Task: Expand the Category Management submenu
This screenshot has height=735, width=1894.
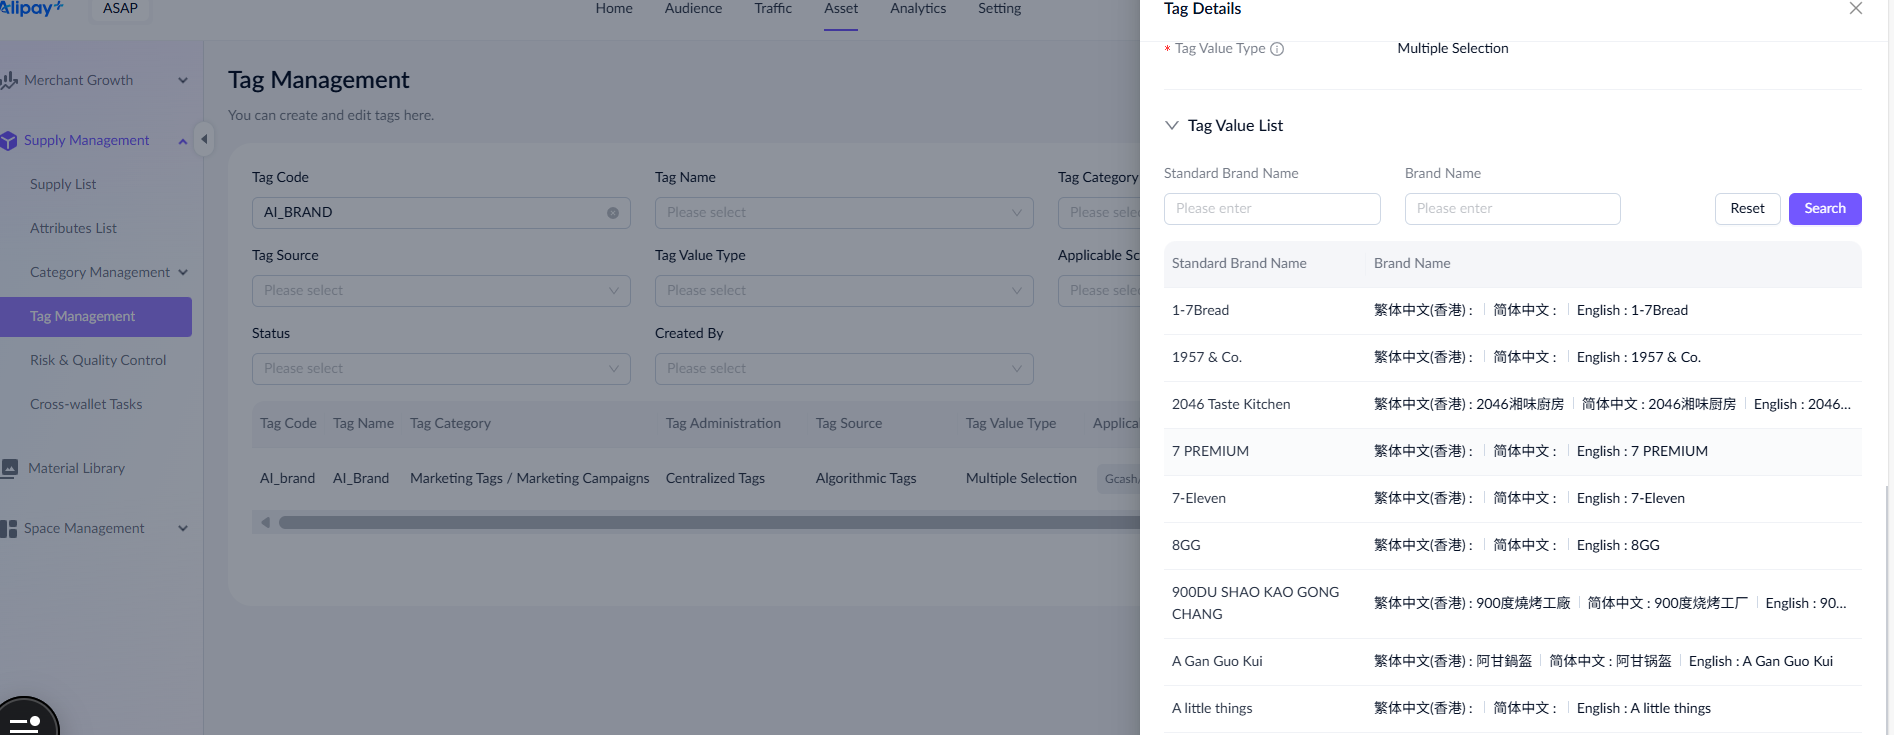Action: [183, 272]
